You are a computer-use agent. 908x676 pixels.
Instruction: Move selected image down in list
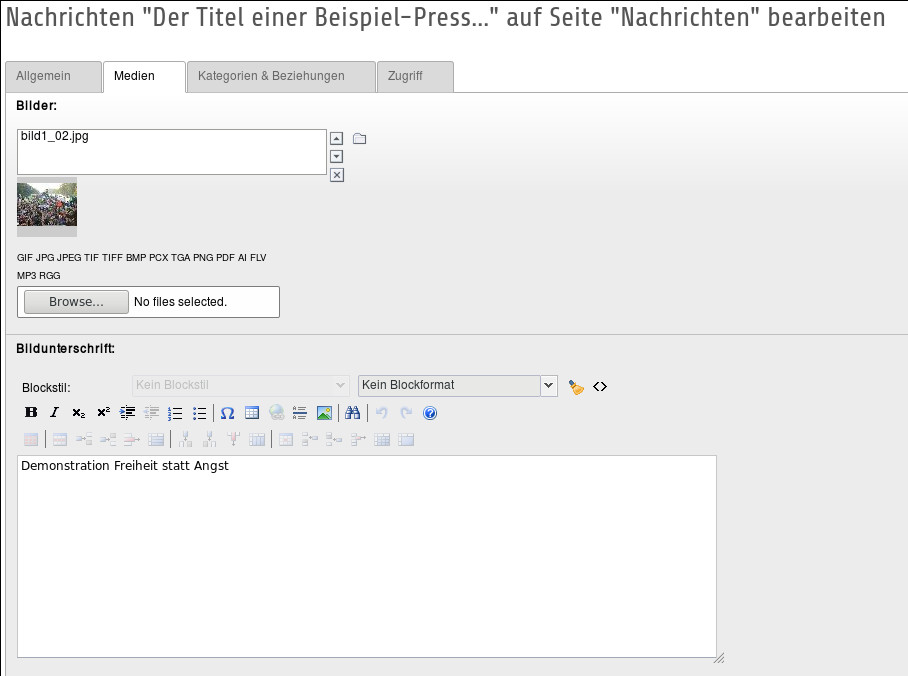click(336, 156)
